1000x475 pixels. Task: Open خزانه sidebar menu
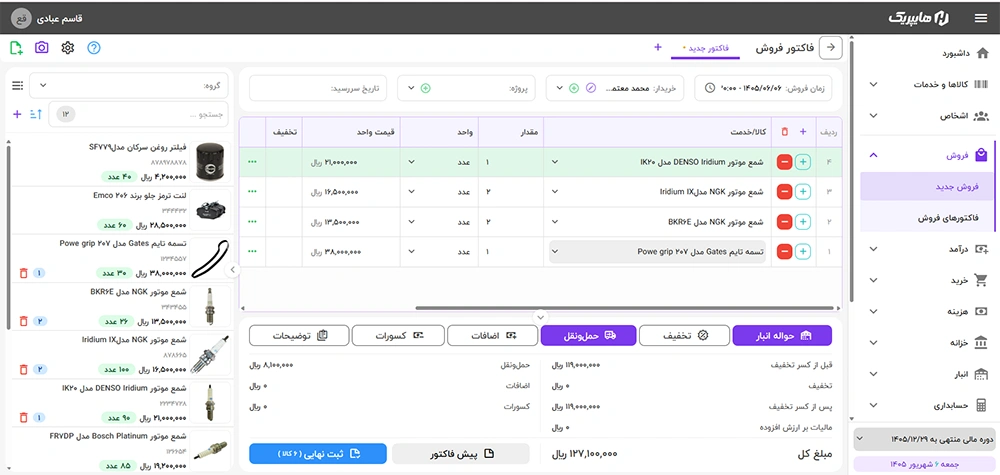[925, 342]
